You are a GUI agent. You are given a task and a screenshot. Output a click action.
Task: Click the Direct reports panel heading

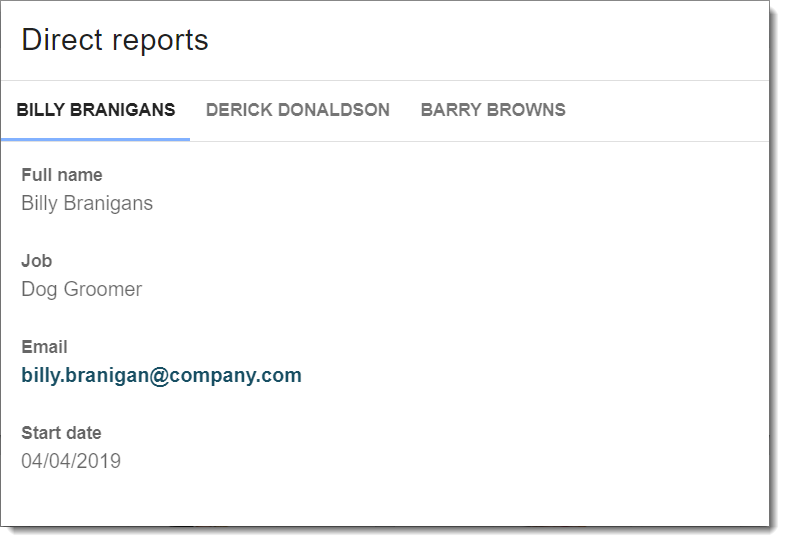[115, 40]
